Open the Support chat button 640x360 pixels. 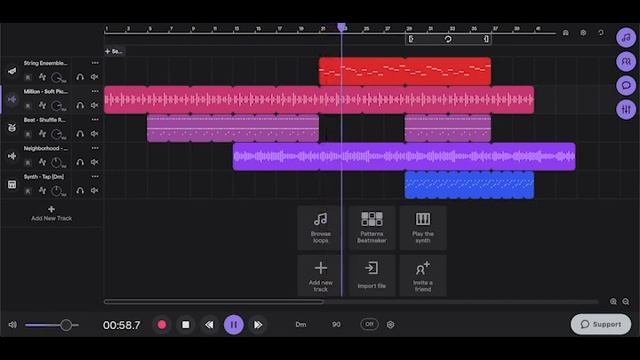tap(601, 324)
